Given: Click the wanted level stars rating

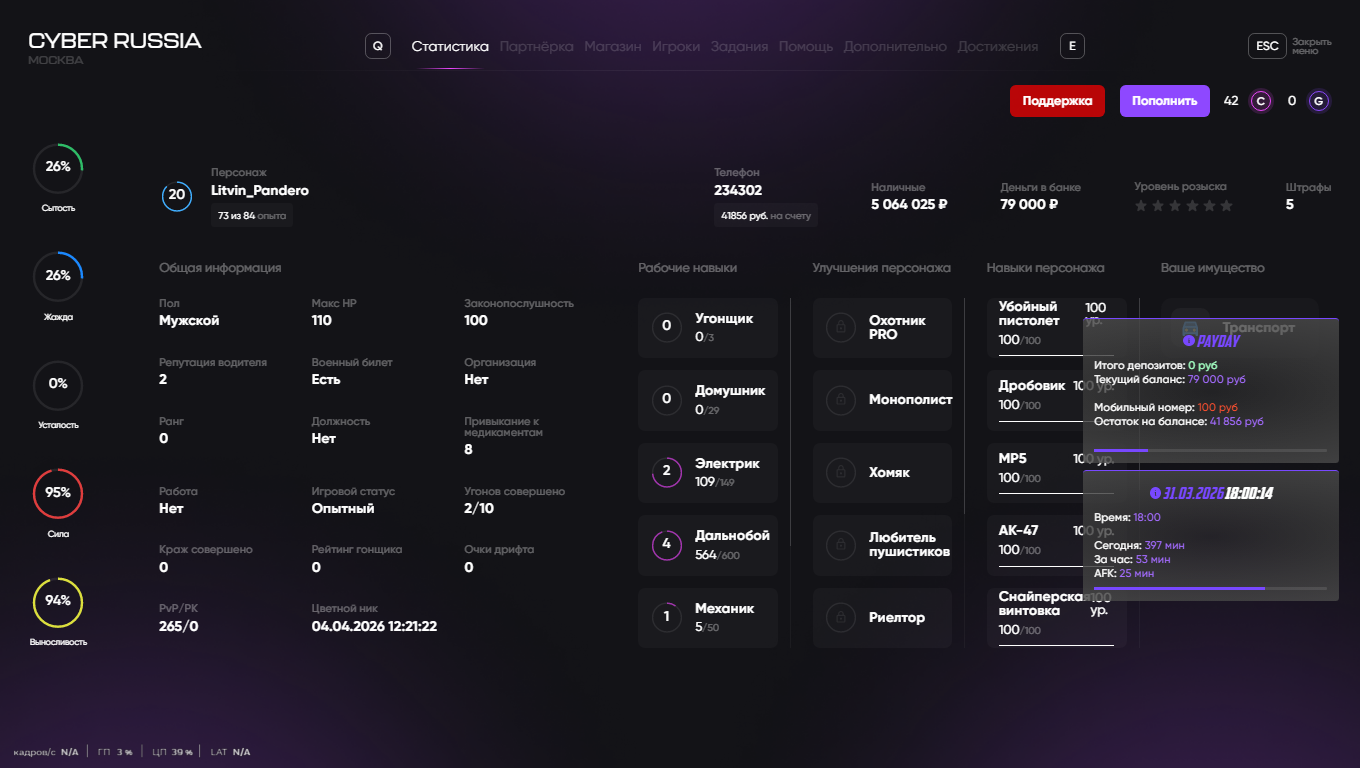Looking at the screenshot, I should (x=1183, y=206).
